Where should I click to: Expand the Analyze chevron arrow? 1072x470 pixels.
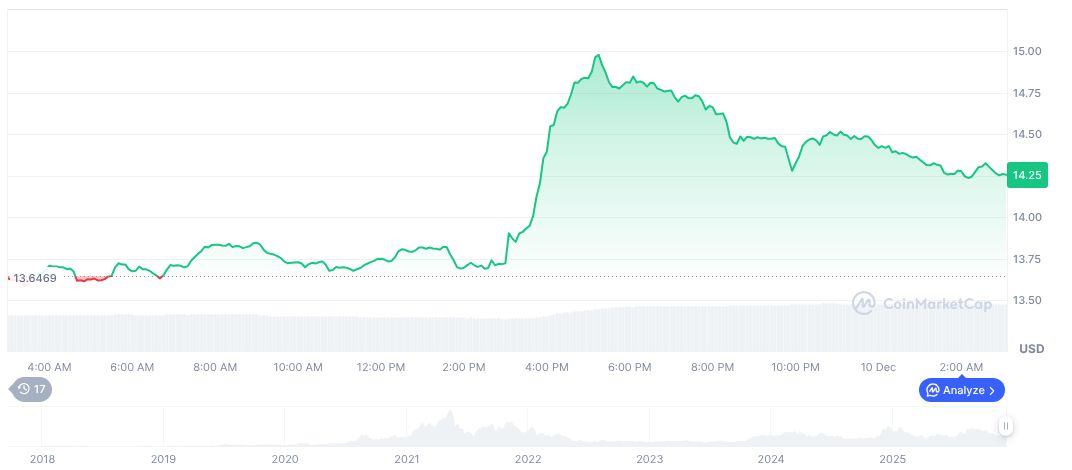coord(992,390)
